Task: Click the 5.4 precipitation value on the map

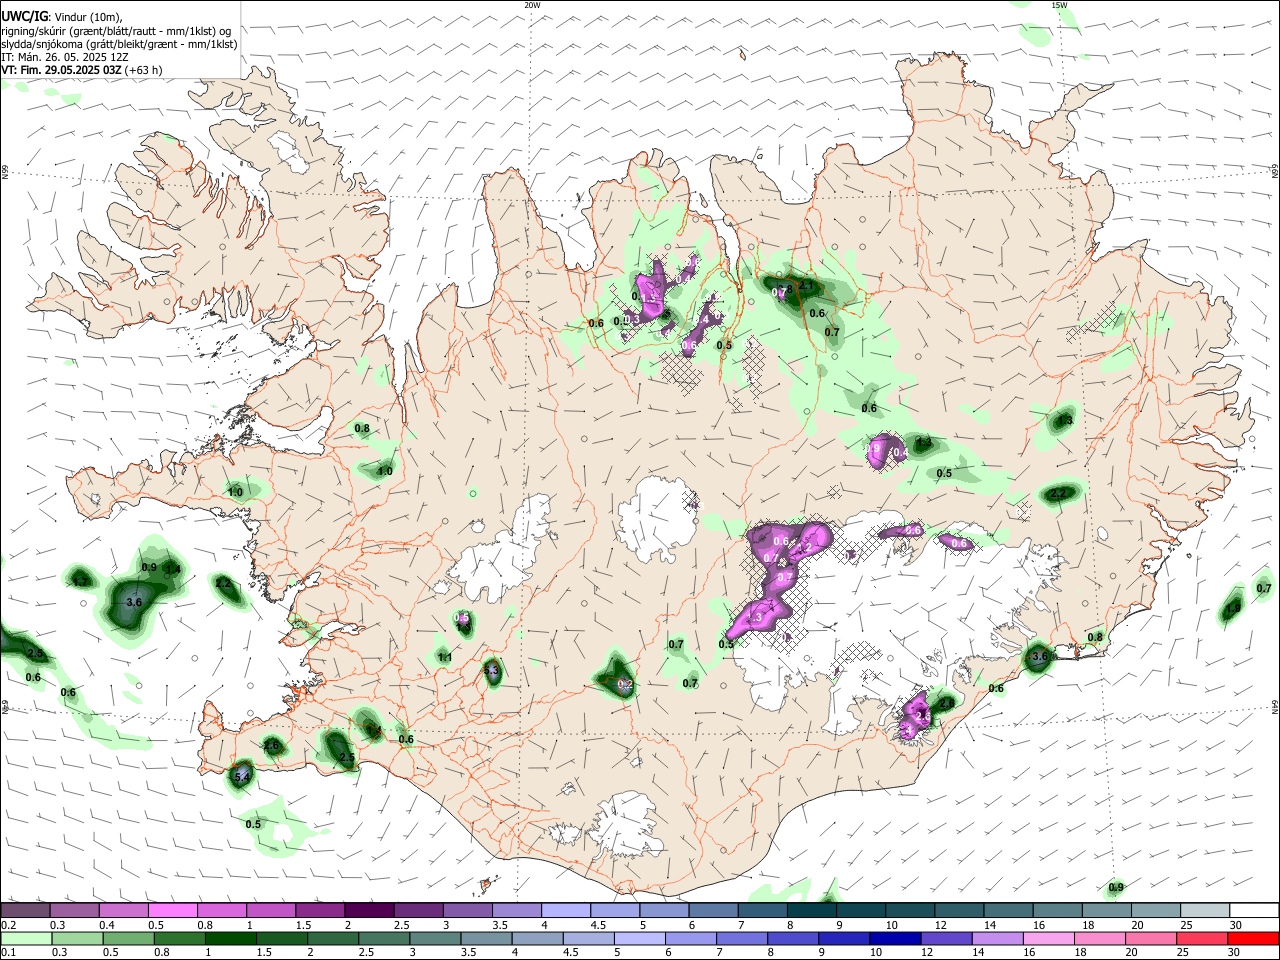Action: pyautogui.click(x=242, y=776)
